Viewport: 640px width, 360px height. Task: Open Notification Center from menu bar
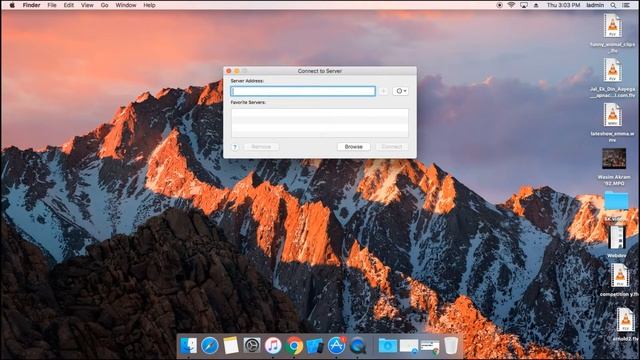626,5
